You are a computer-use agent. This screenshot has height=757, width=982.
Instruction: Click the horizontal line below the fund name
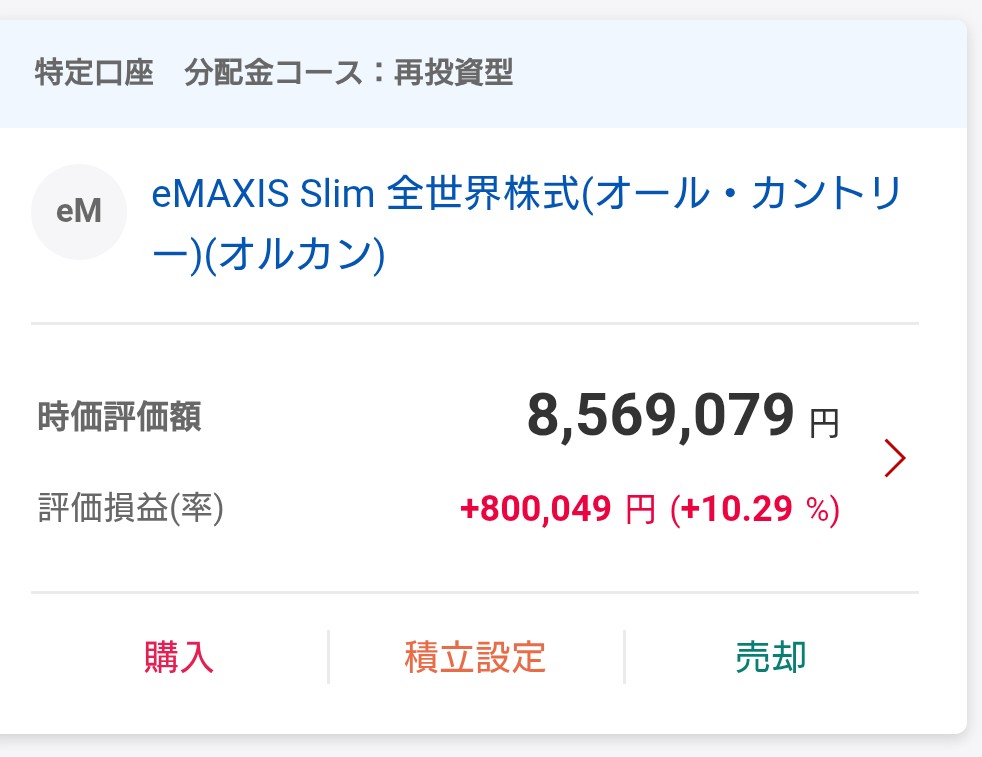point(475,324)
